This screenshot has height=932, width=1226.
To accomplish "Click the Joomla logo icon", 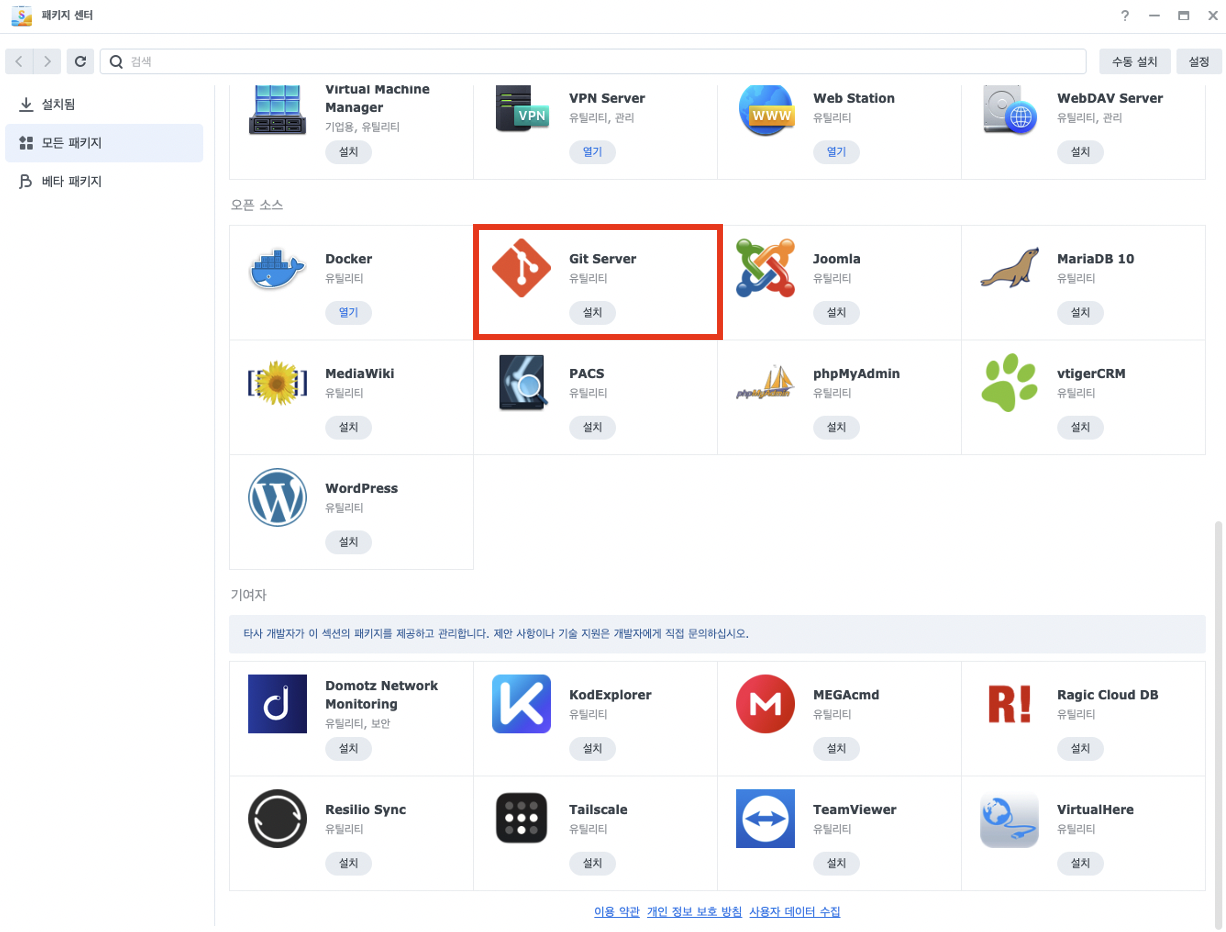I will [765, 268].
